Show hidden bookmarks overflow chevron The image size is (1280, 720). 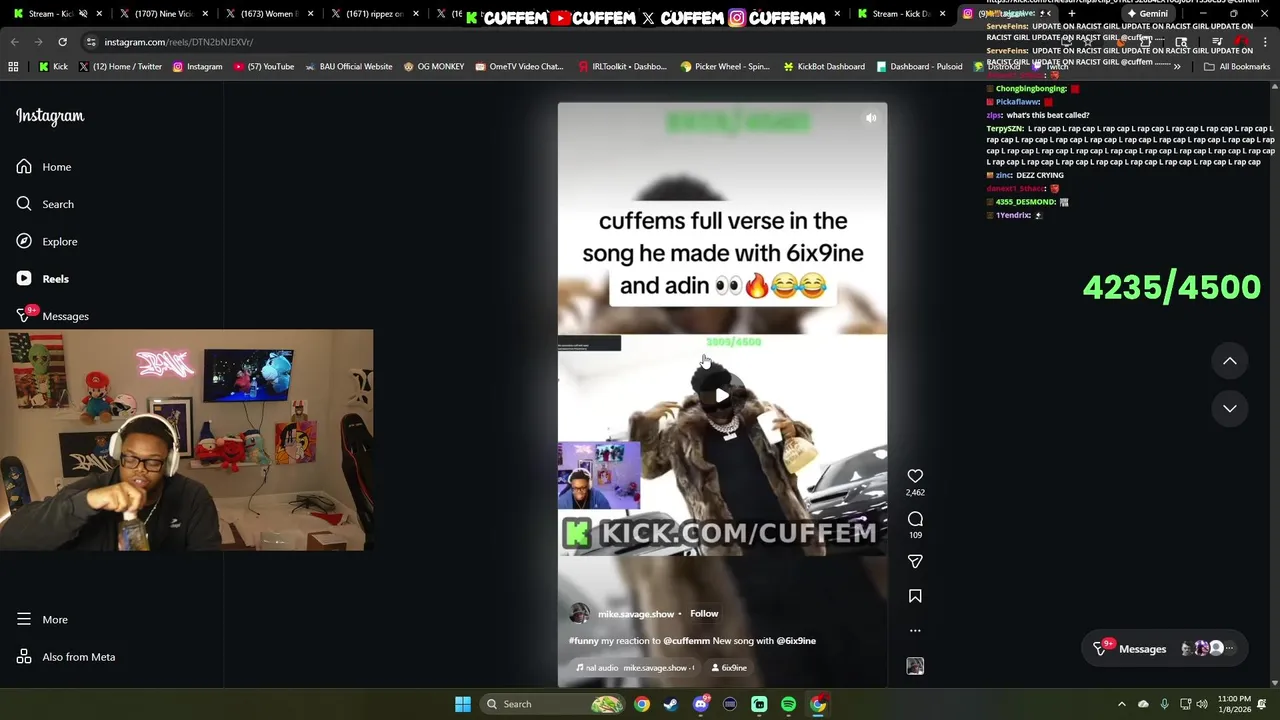(x=1177, y=67)
